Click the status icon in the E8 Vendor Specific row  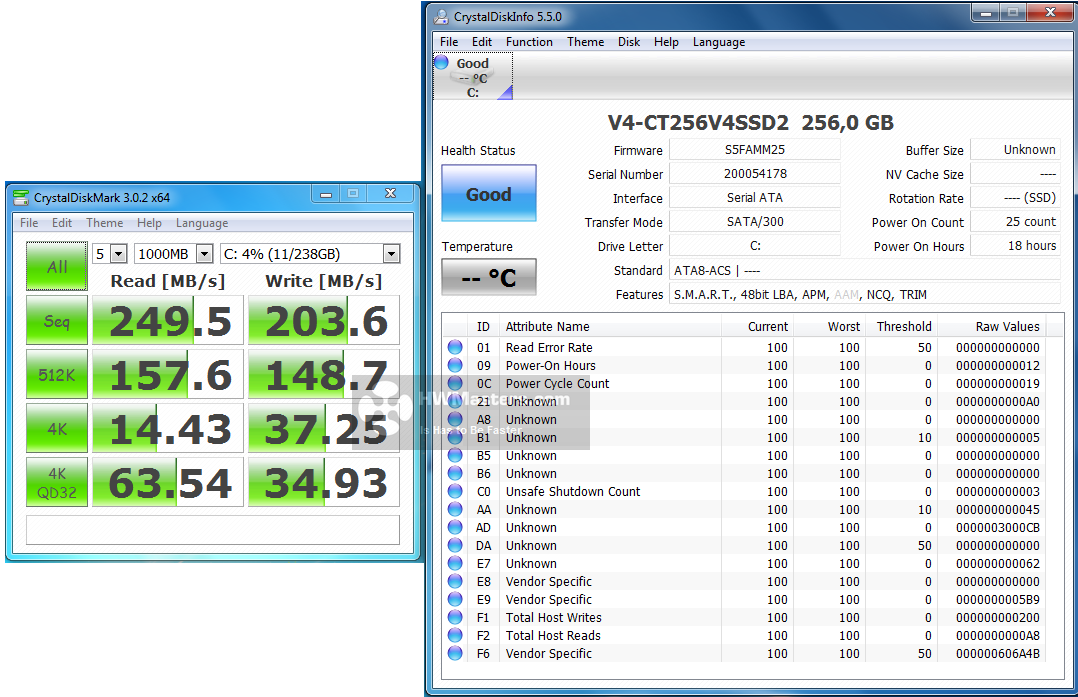pos(455,581)
